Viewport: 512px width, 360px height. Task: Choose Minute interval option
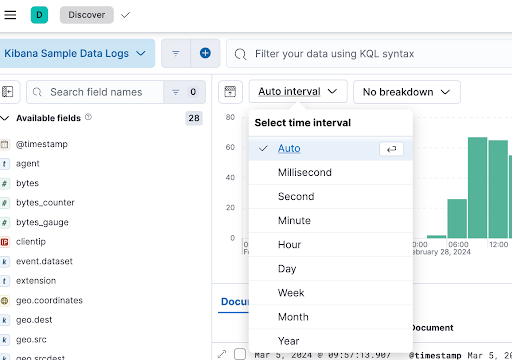click(331, 221)
